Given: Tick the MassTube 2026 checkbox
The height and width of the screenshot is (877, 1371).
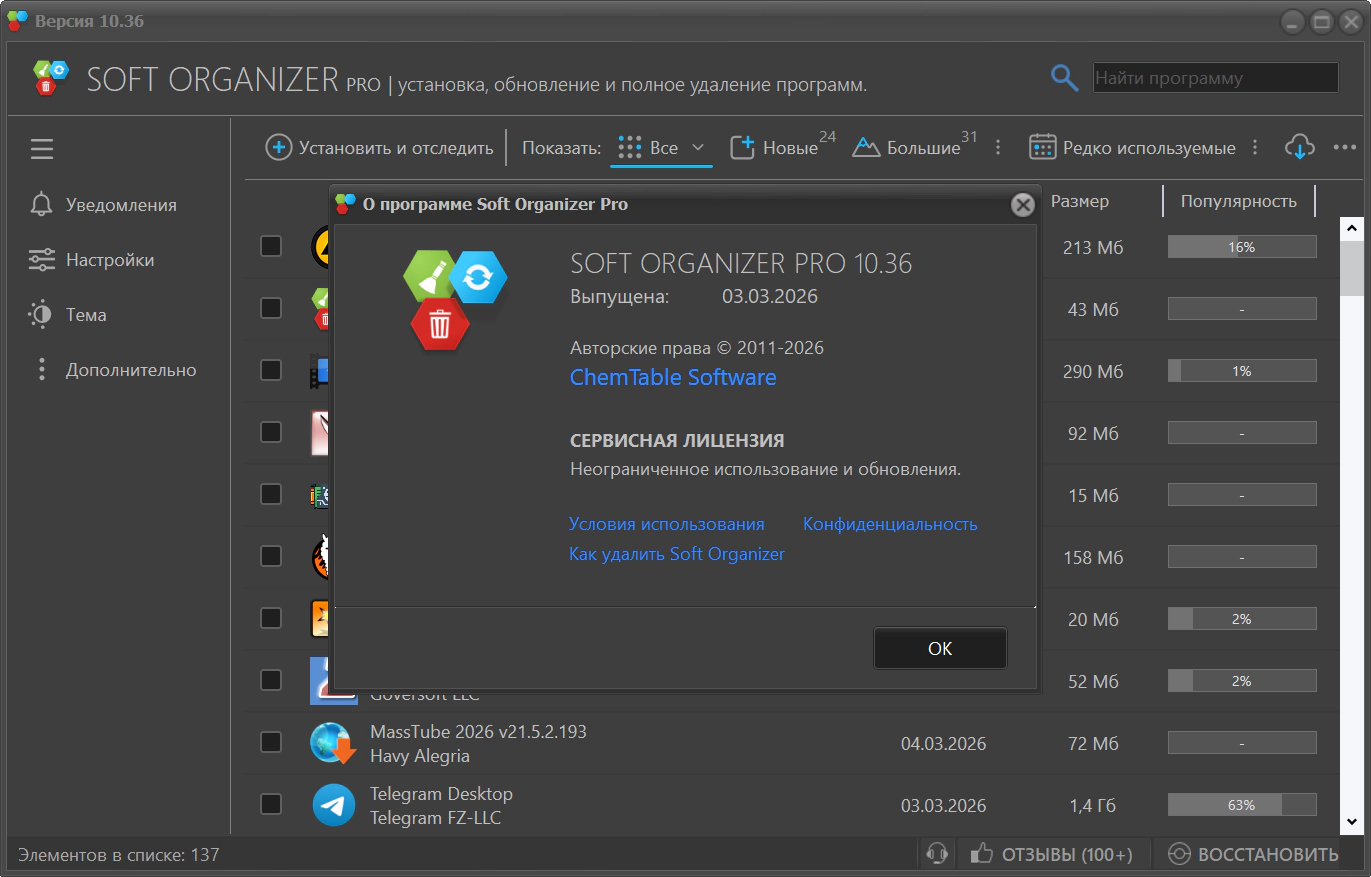Looking at the screenshot, I should pos(271,742).
